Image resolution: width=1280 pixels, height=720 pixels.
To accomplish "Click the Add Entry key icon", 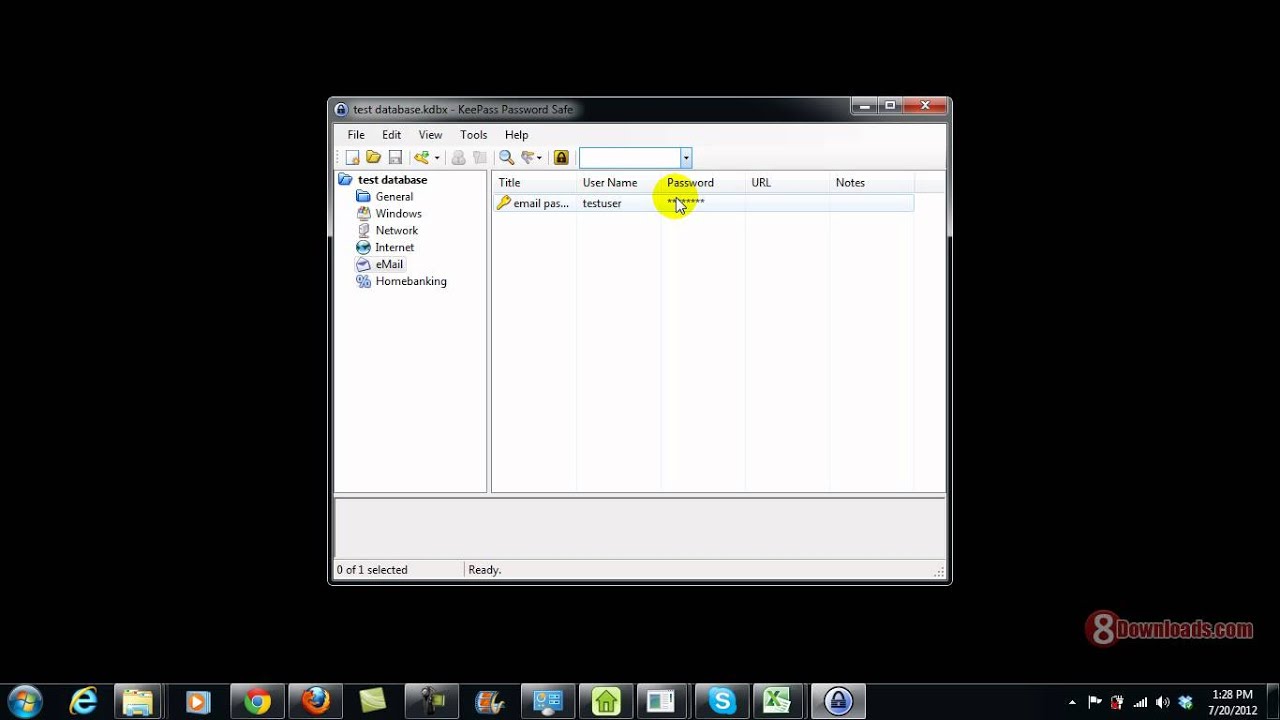I will (x=421, y=157).
